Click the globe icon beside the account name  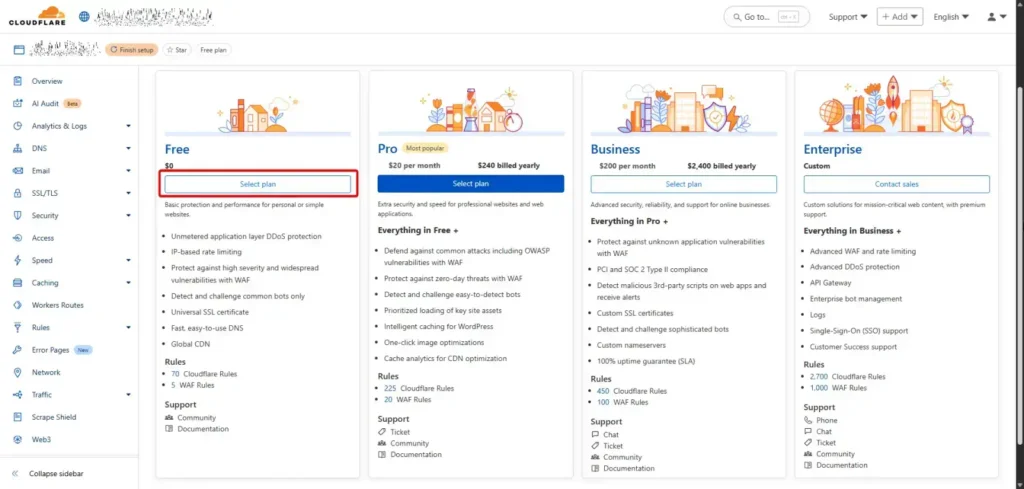84,16
